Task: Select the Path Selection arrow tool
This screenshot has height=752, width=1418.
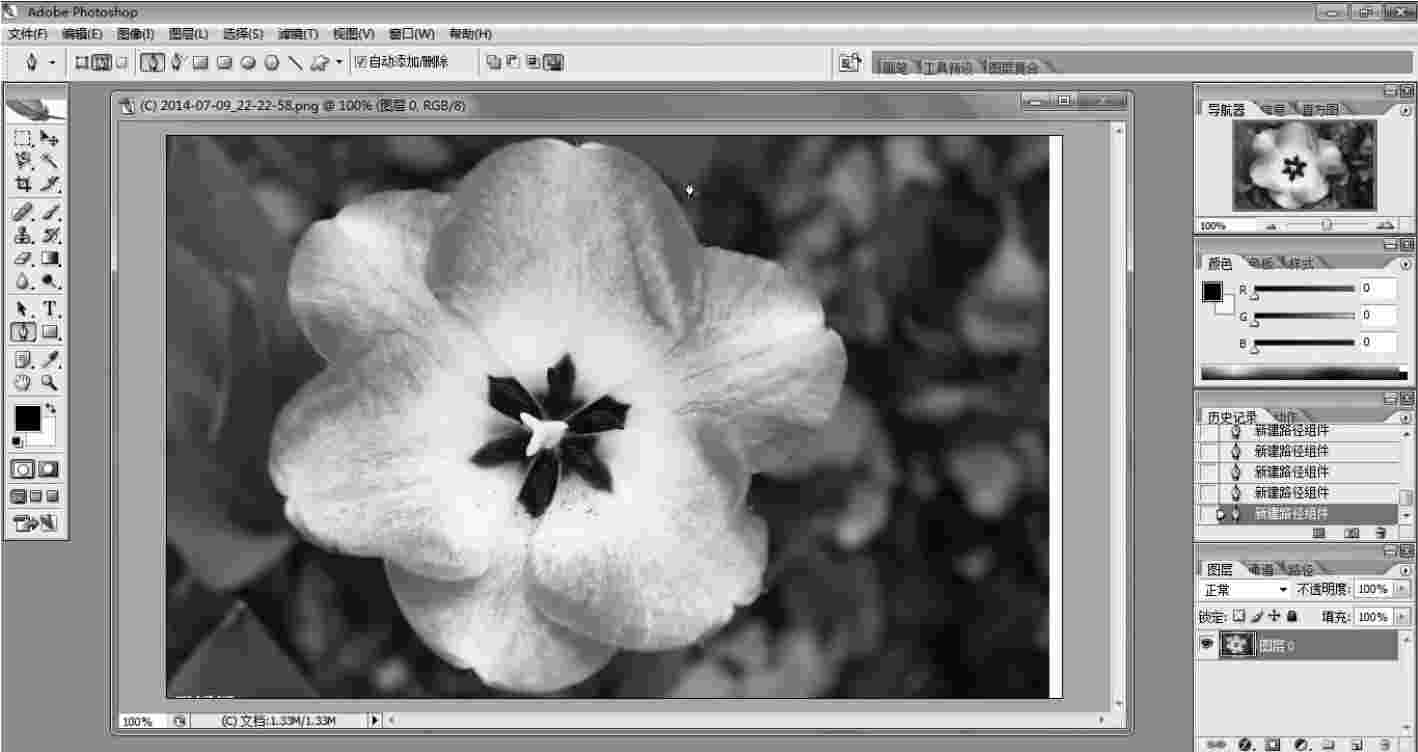Action: click(x=23, y=309)
